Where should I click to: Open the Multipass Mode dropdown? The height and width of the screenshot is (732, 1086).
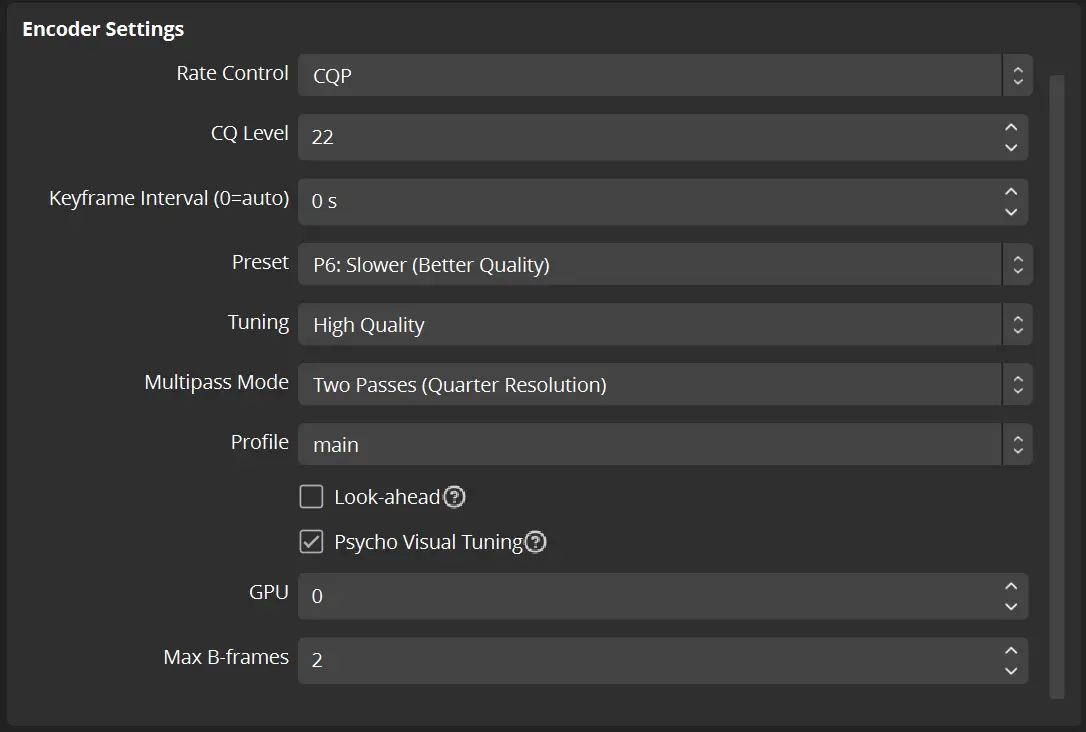(x=665, y=385)
